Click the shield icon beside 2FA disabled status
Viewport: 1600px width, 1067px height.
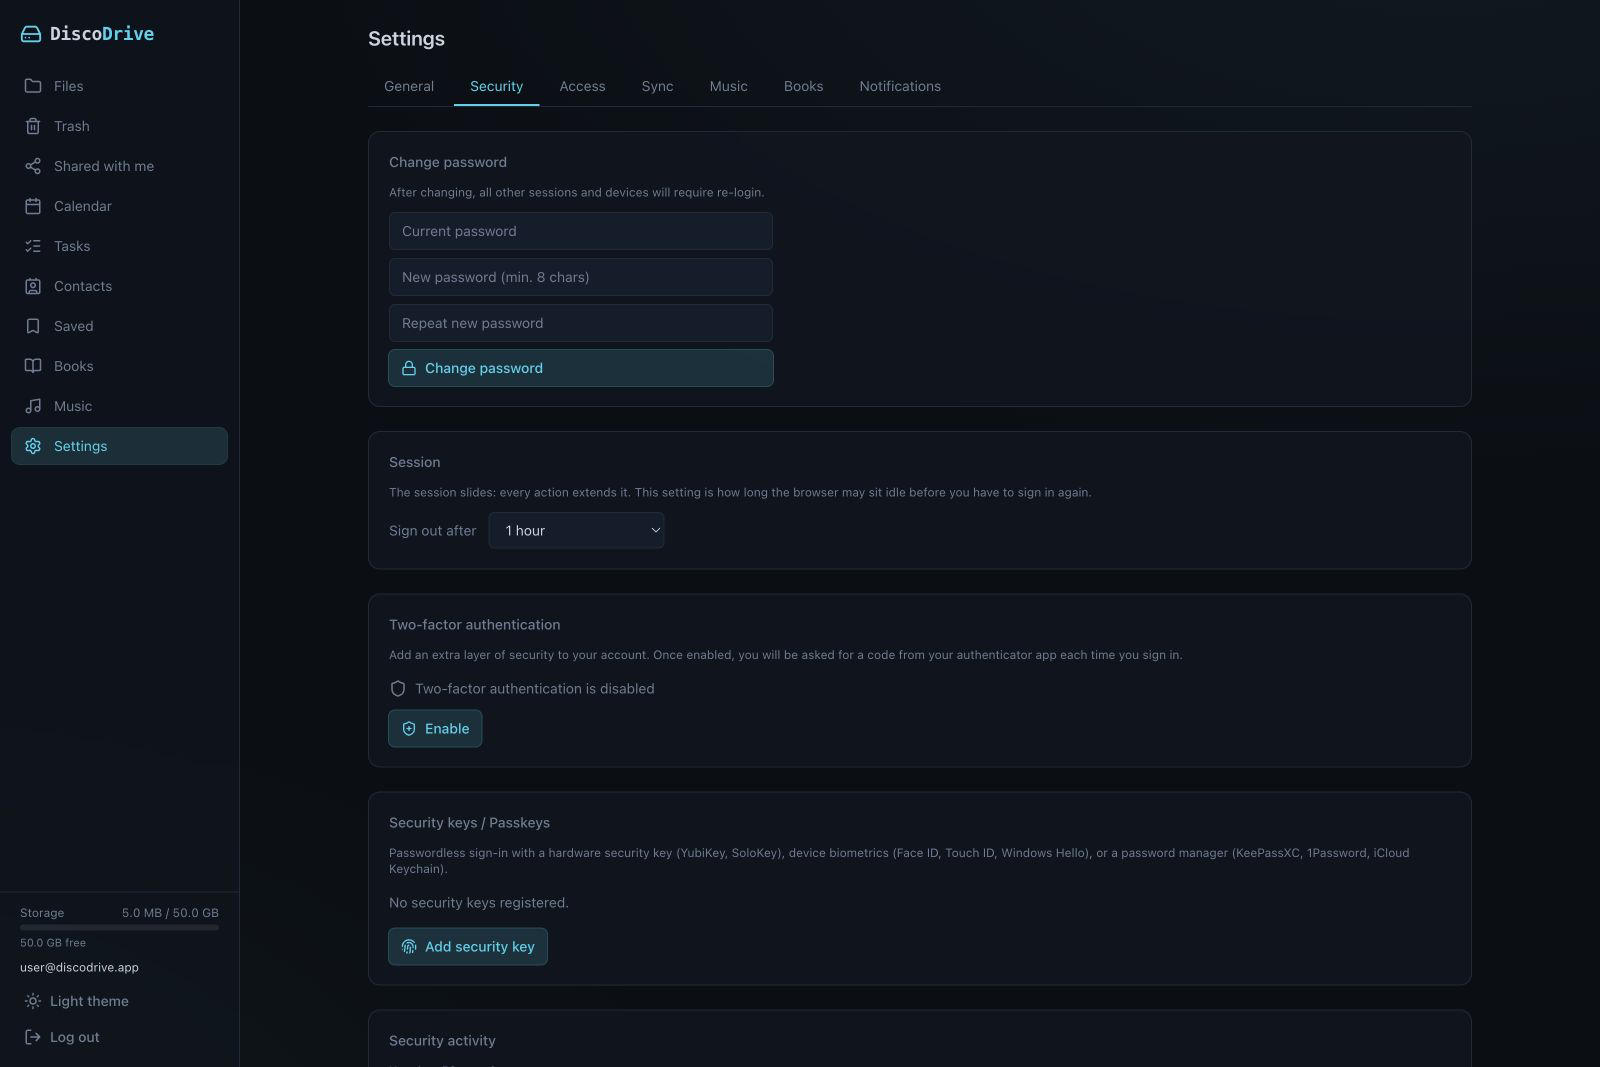[398, 689]
